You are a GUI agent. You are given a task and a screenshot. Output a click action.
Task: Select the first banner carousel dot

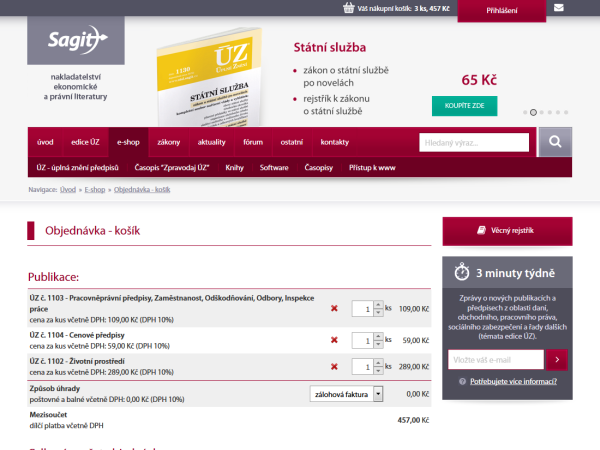525,112
